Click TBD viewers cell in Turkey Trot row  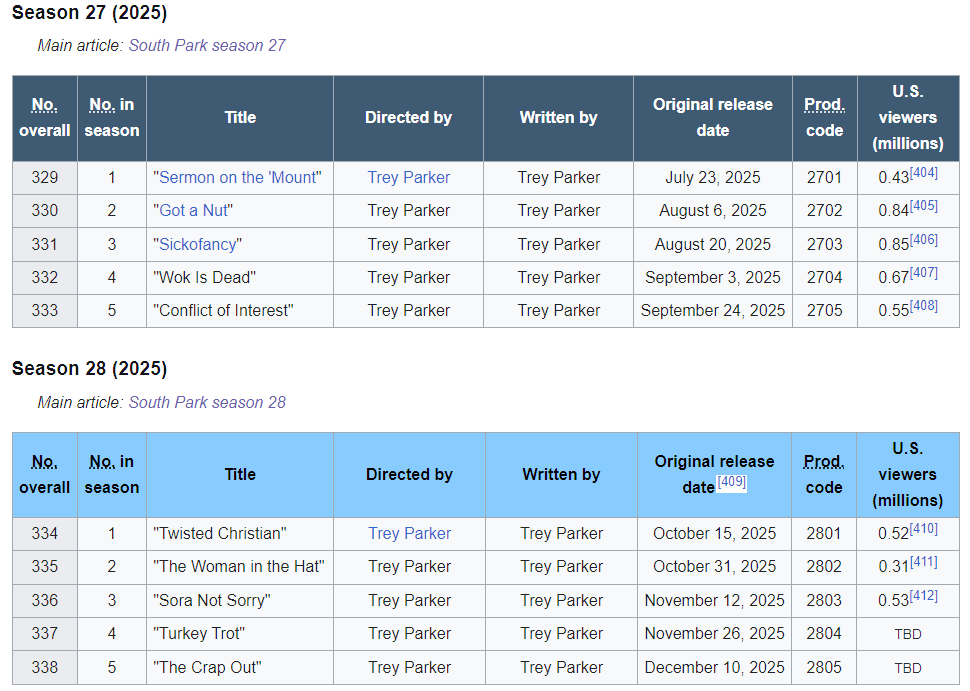pyautogui.click(x=908, y=635)
